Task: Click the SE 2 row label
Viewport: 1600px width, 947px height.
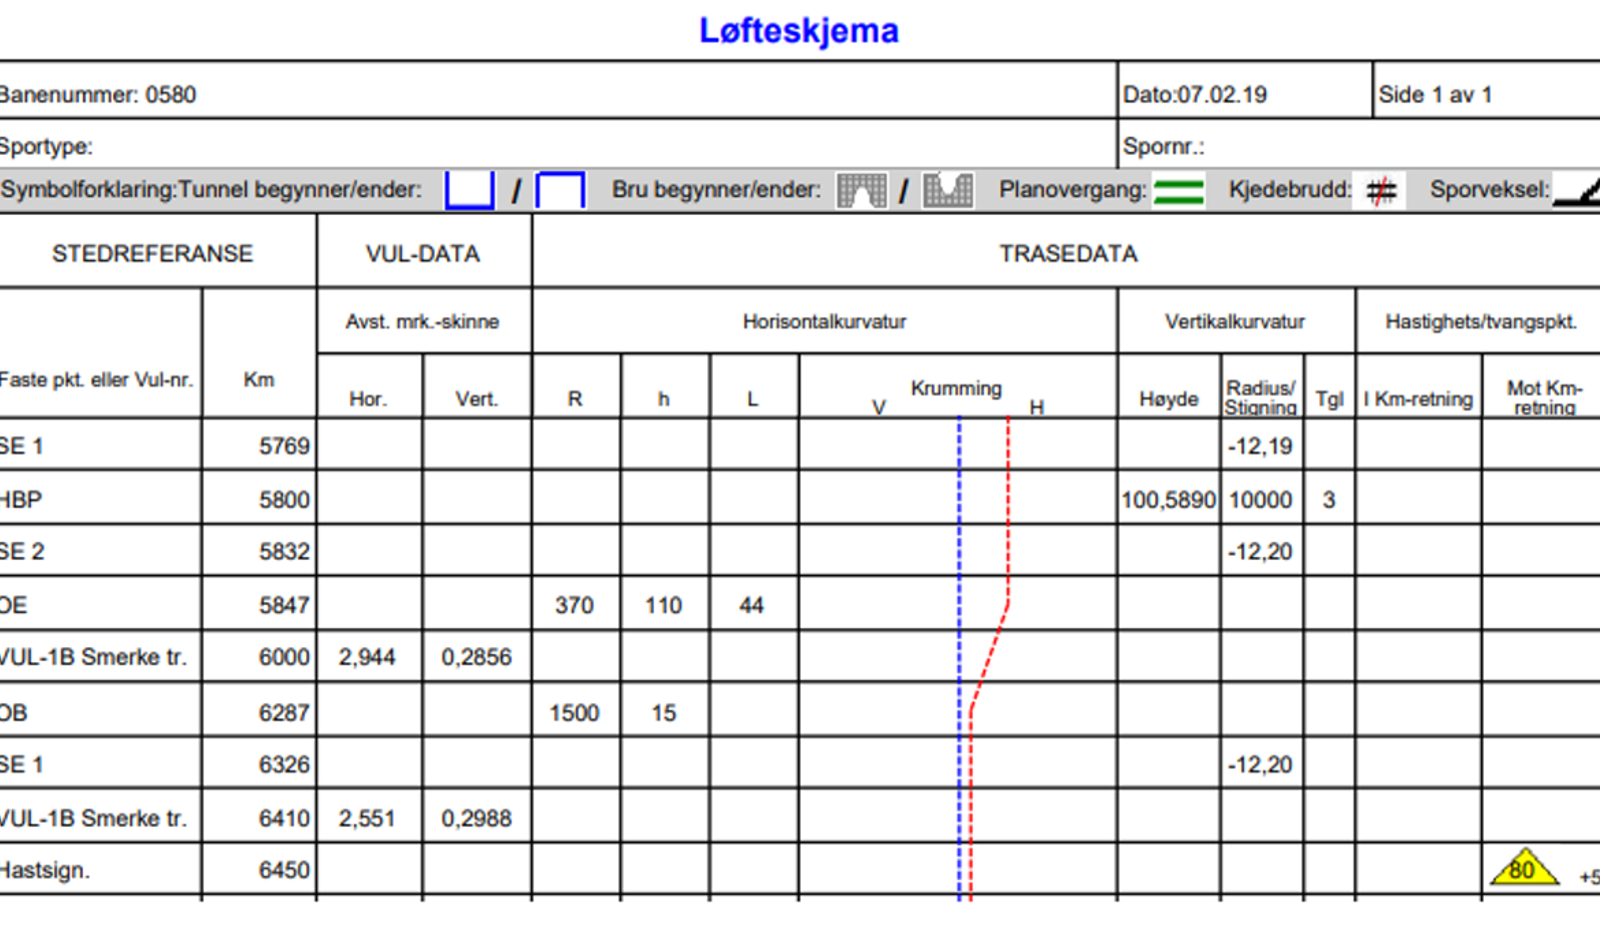Action: click(22, 551)
